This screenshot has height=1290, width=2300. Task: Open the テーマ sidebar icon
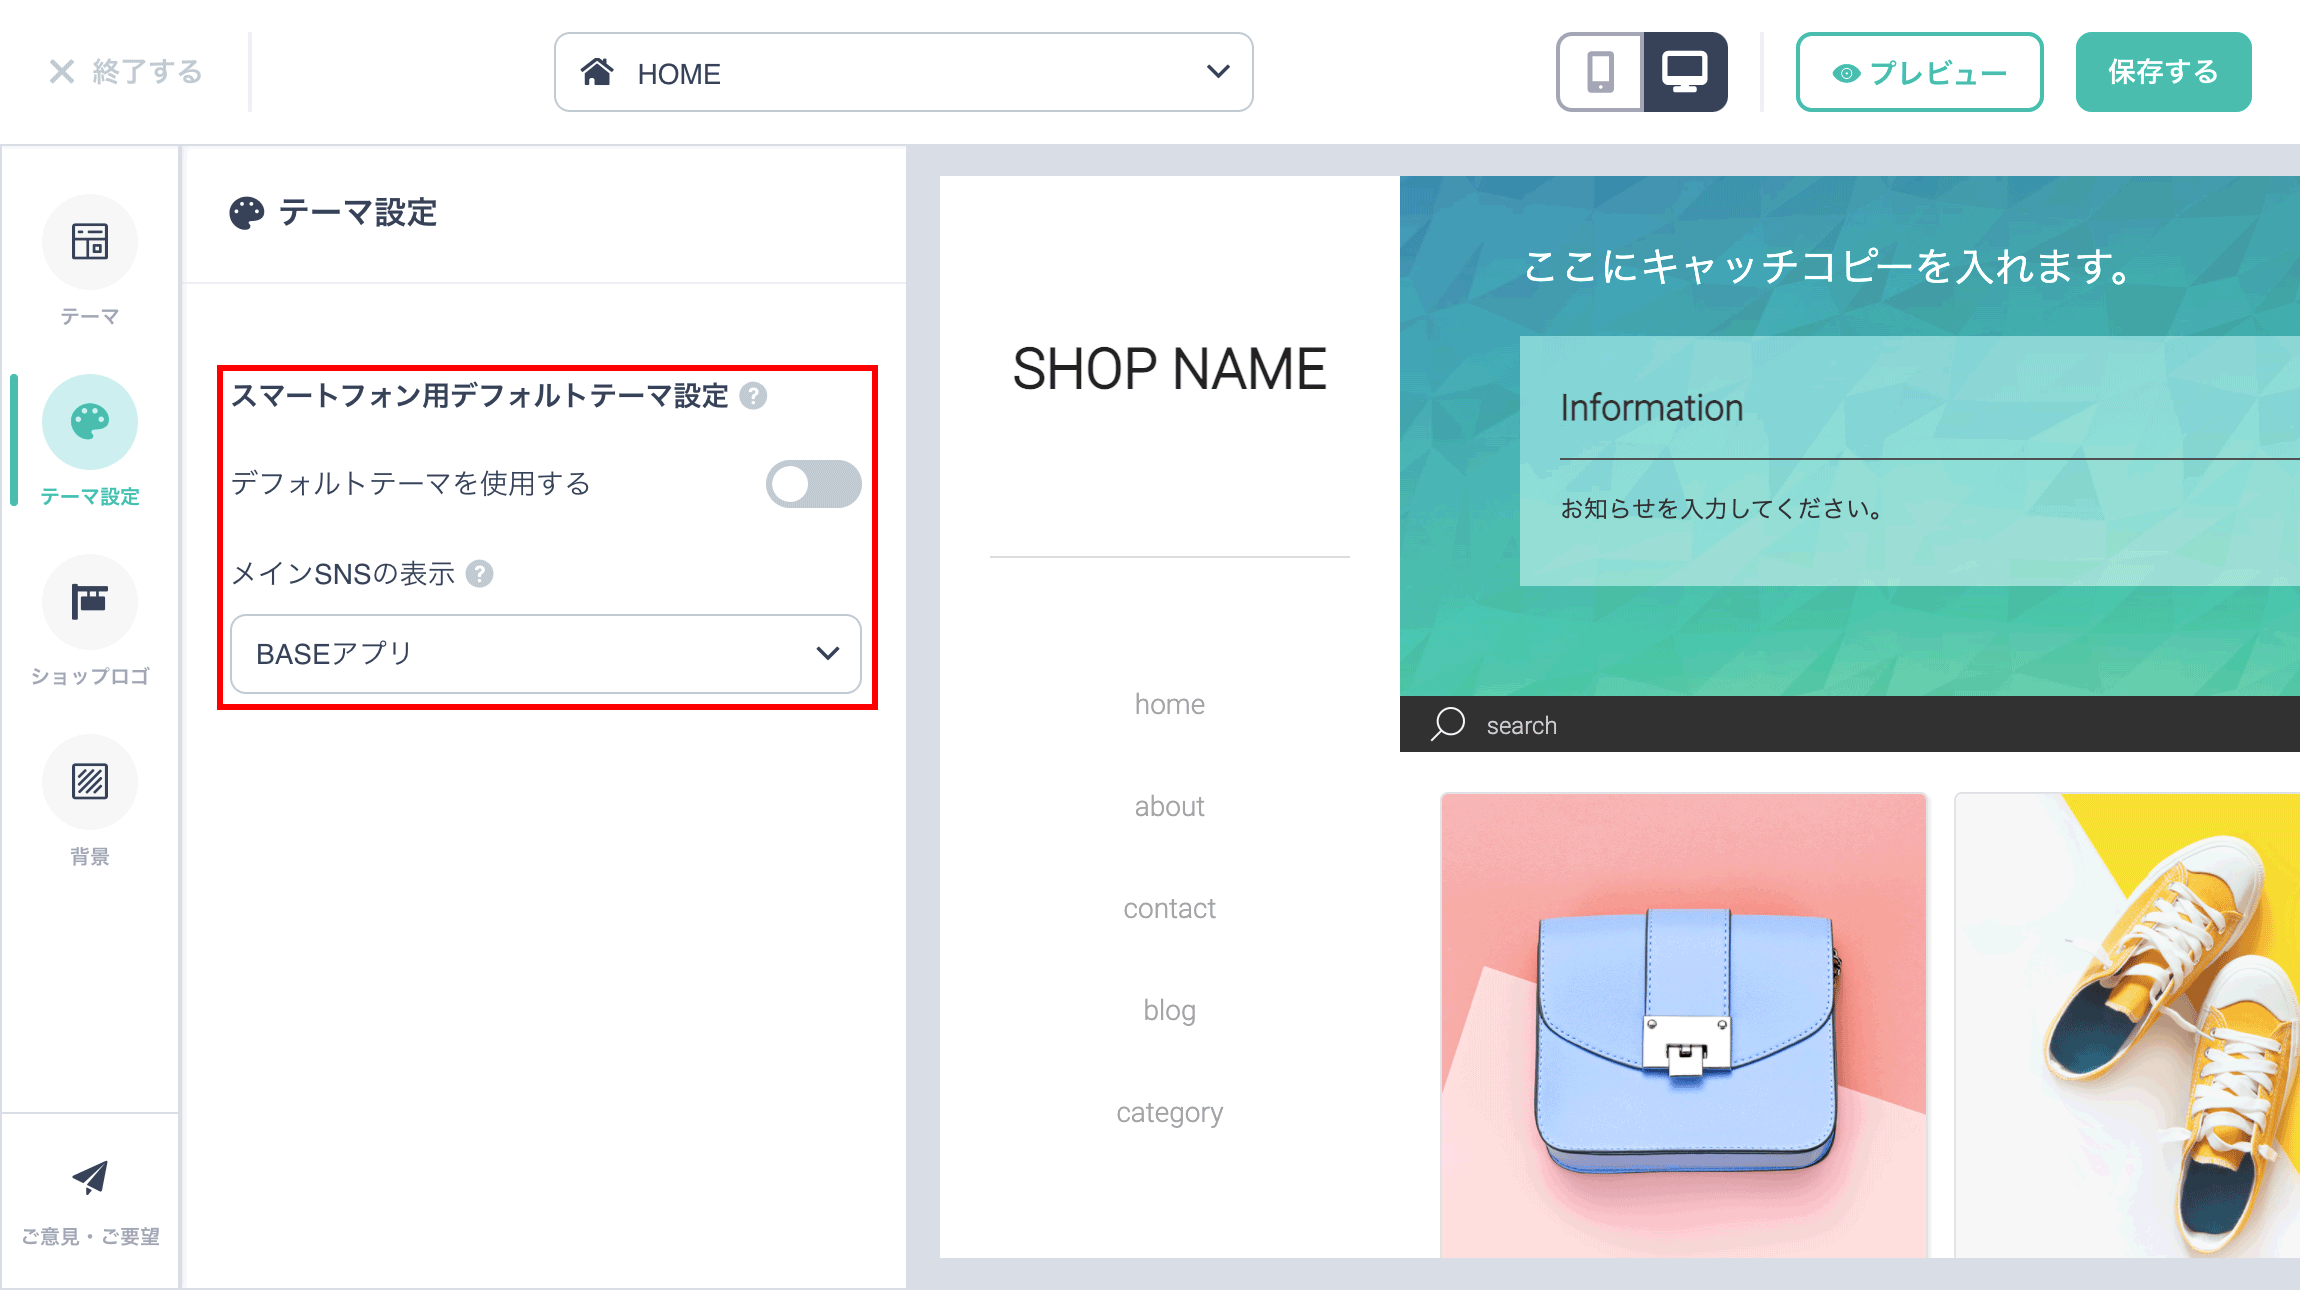tap(90, 242)
